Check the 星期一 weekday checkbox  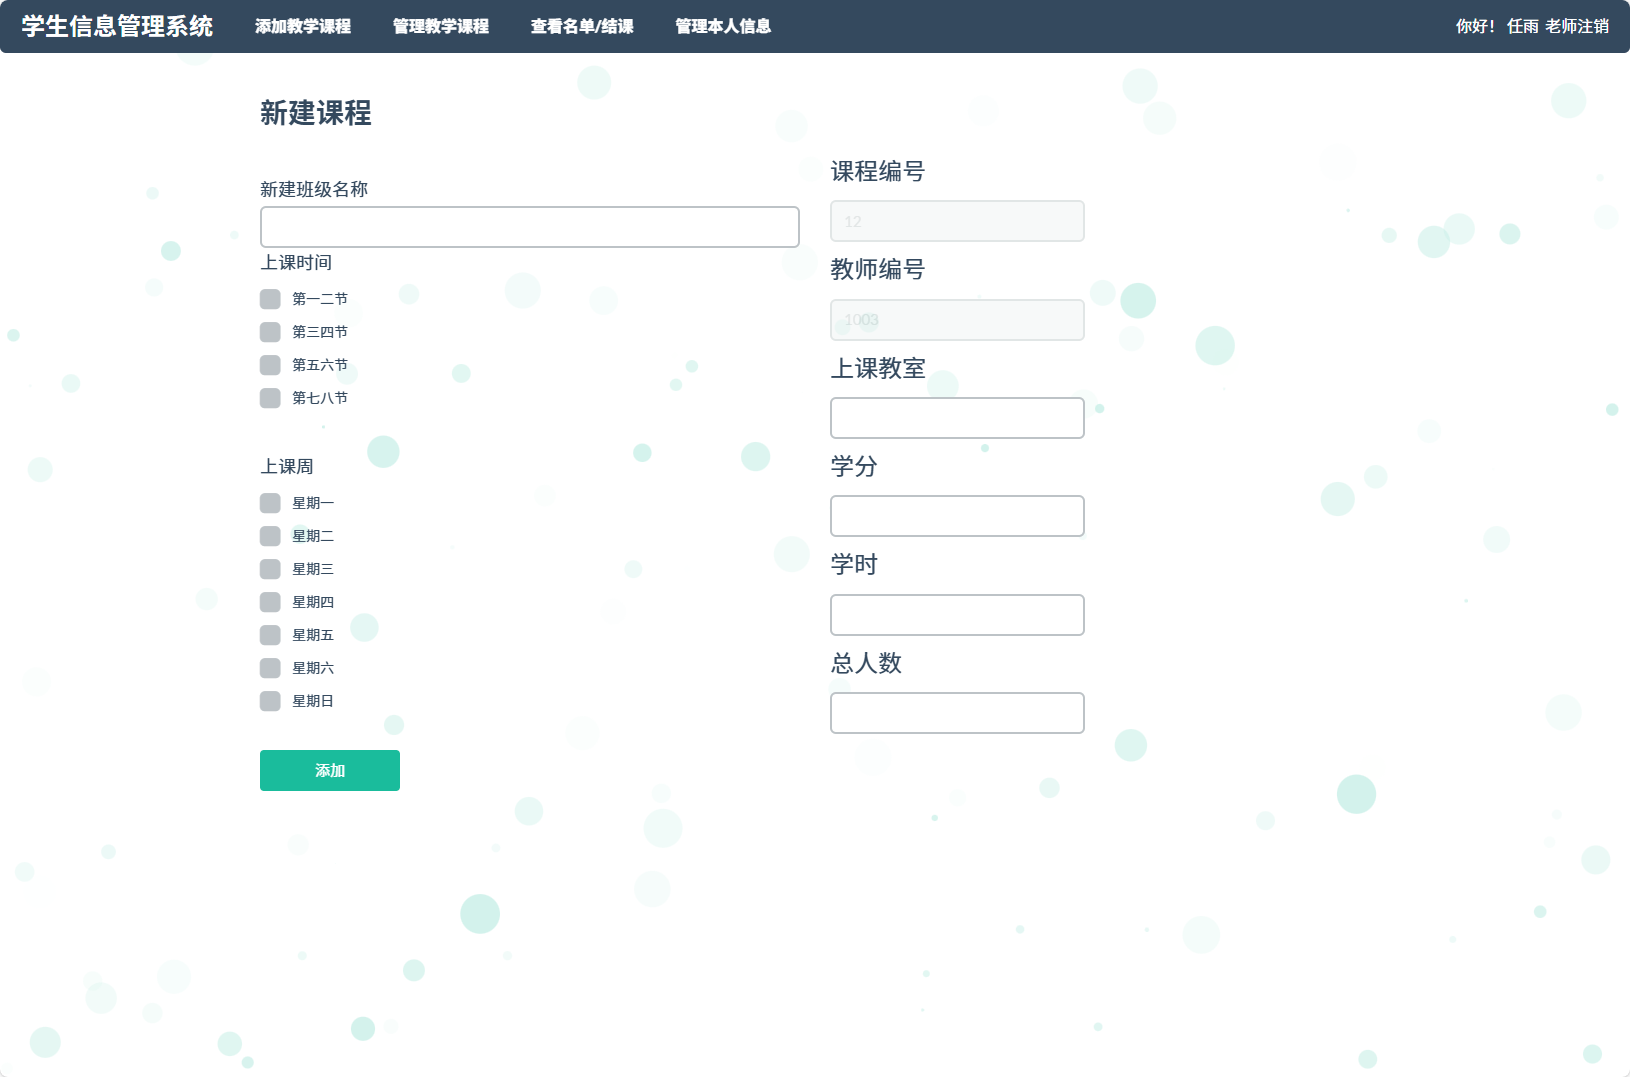[x=270, y=502]
